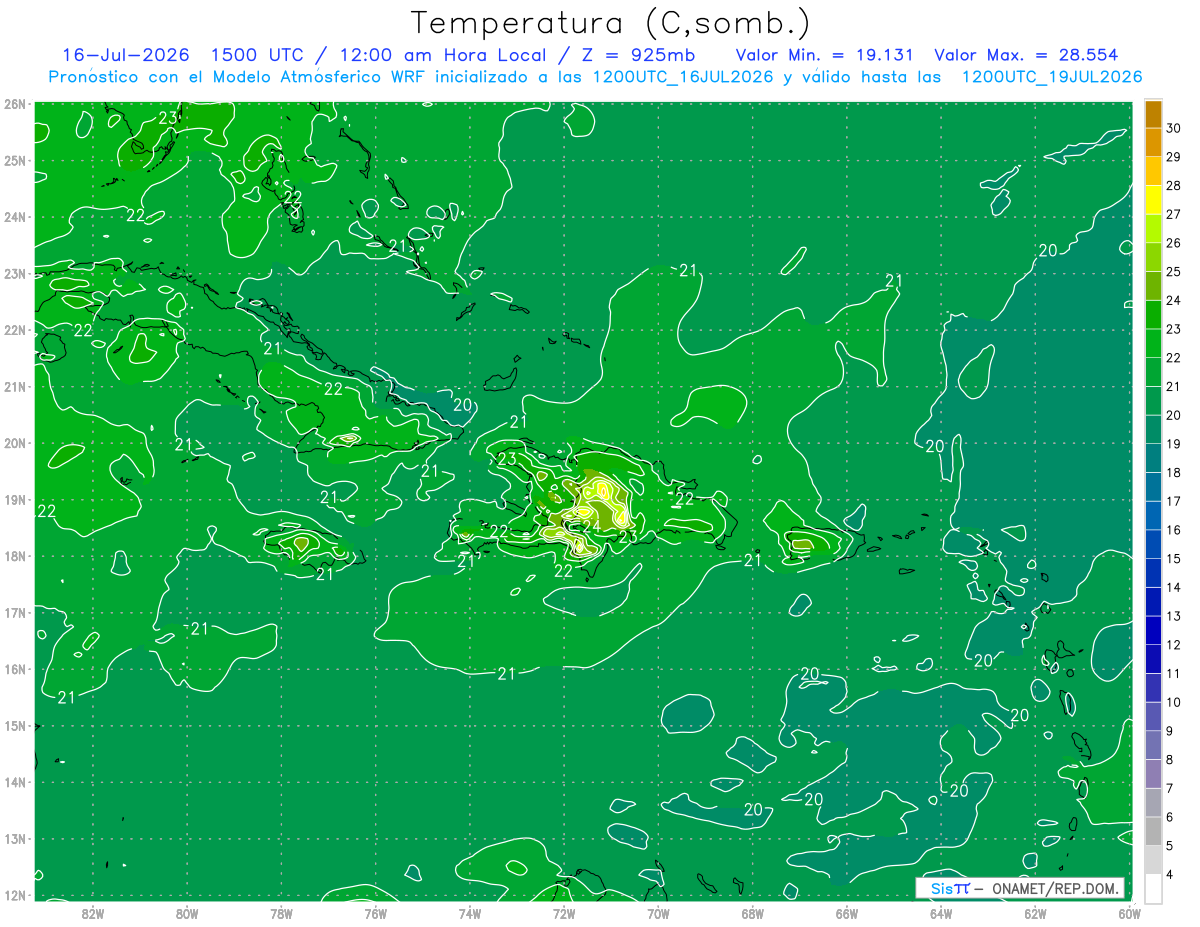Click the latitude axis label "12N"

(15, 895)
